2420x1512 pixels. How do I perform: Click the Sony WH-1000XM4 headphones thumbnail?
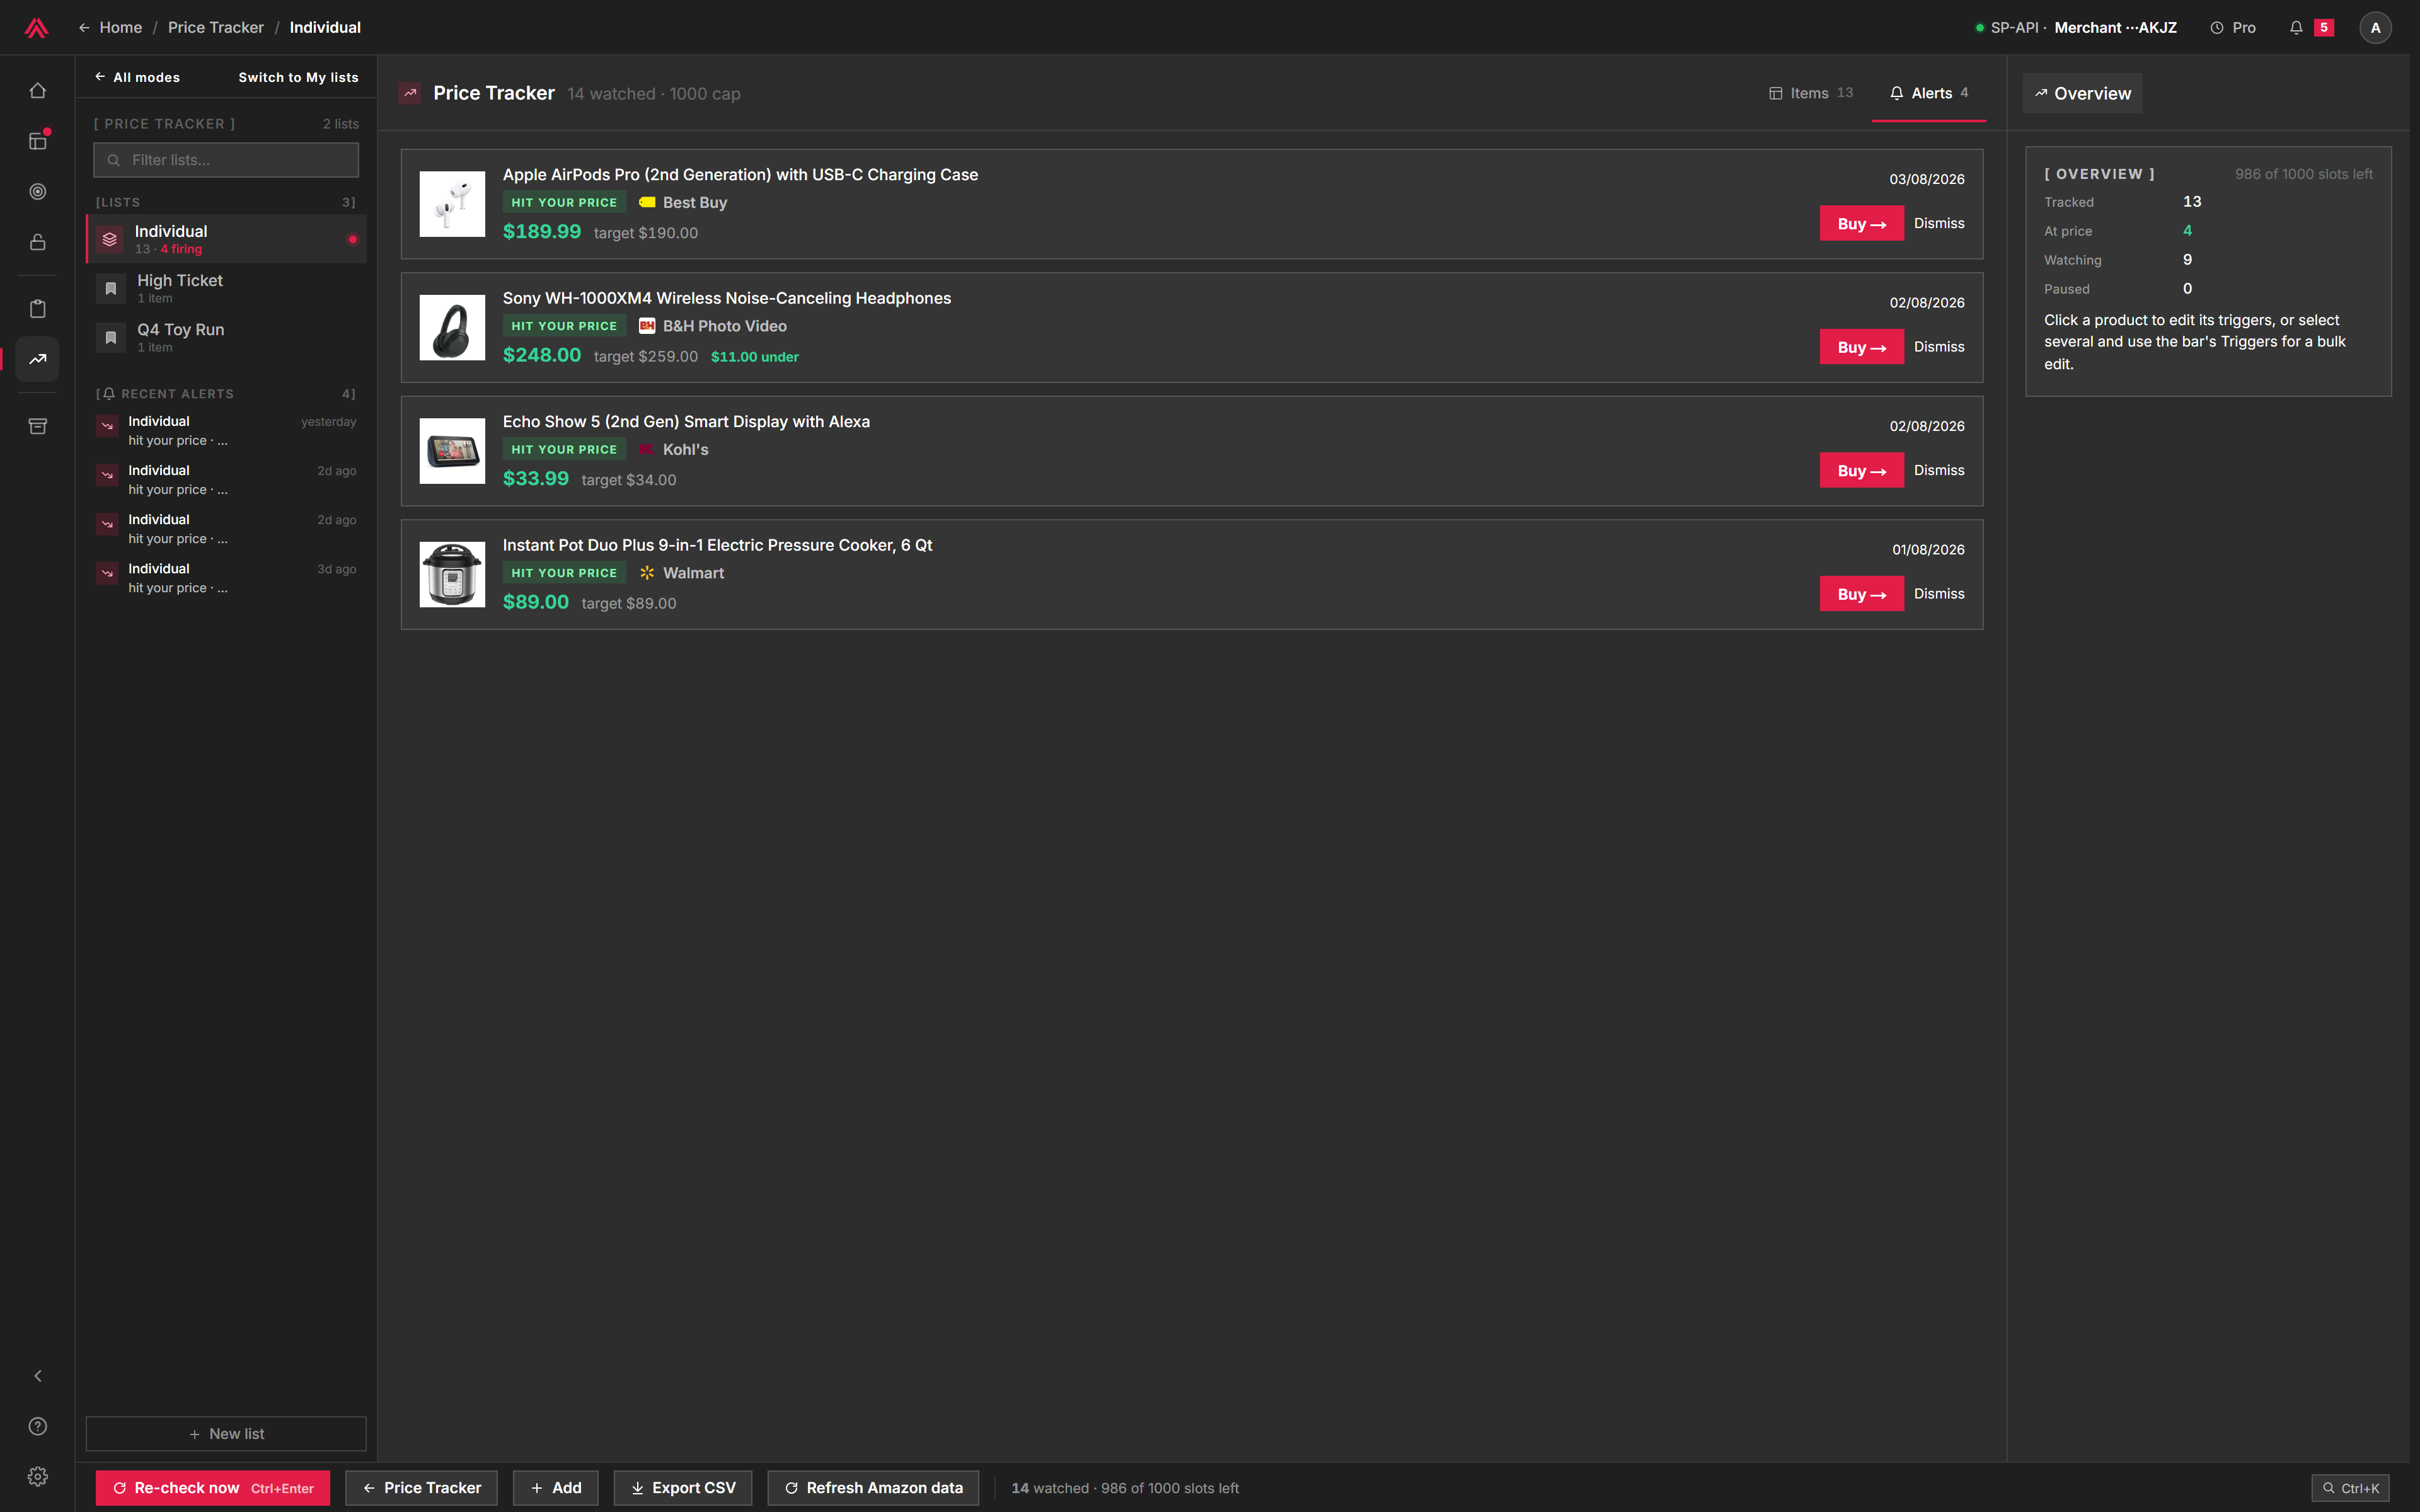pos(452,328)
